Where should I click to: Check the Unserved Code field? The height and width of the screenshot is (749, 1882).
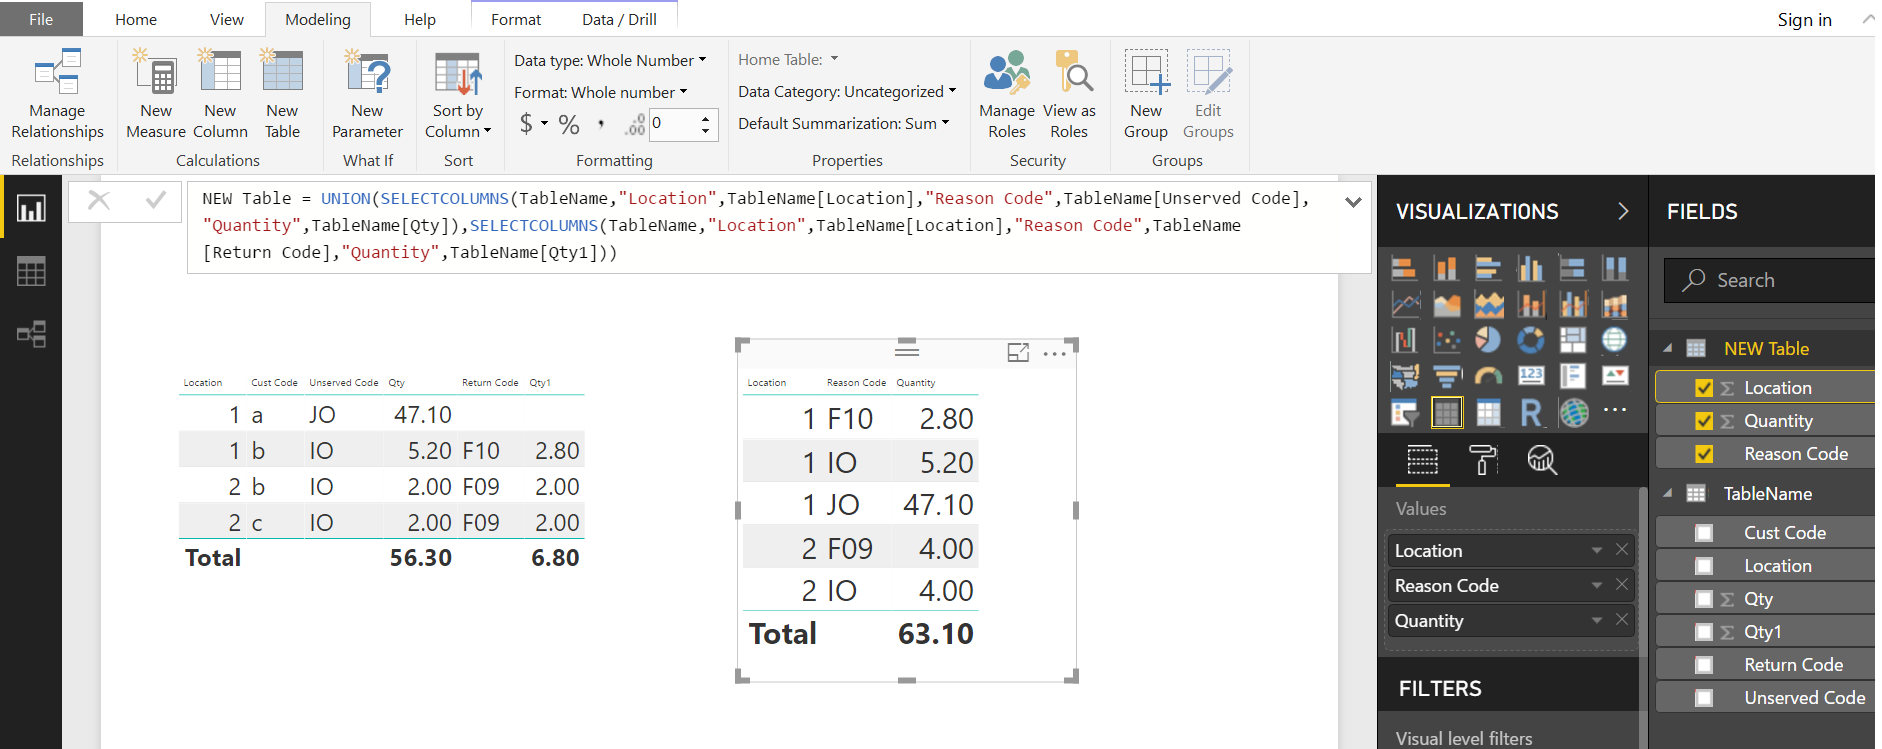point(1704,698)
